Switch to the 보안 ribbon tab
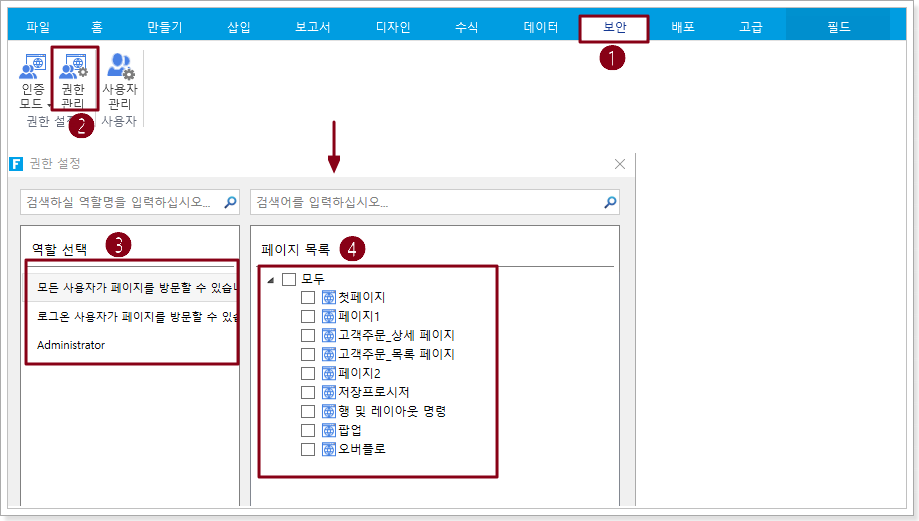 [x=614, y=27]
